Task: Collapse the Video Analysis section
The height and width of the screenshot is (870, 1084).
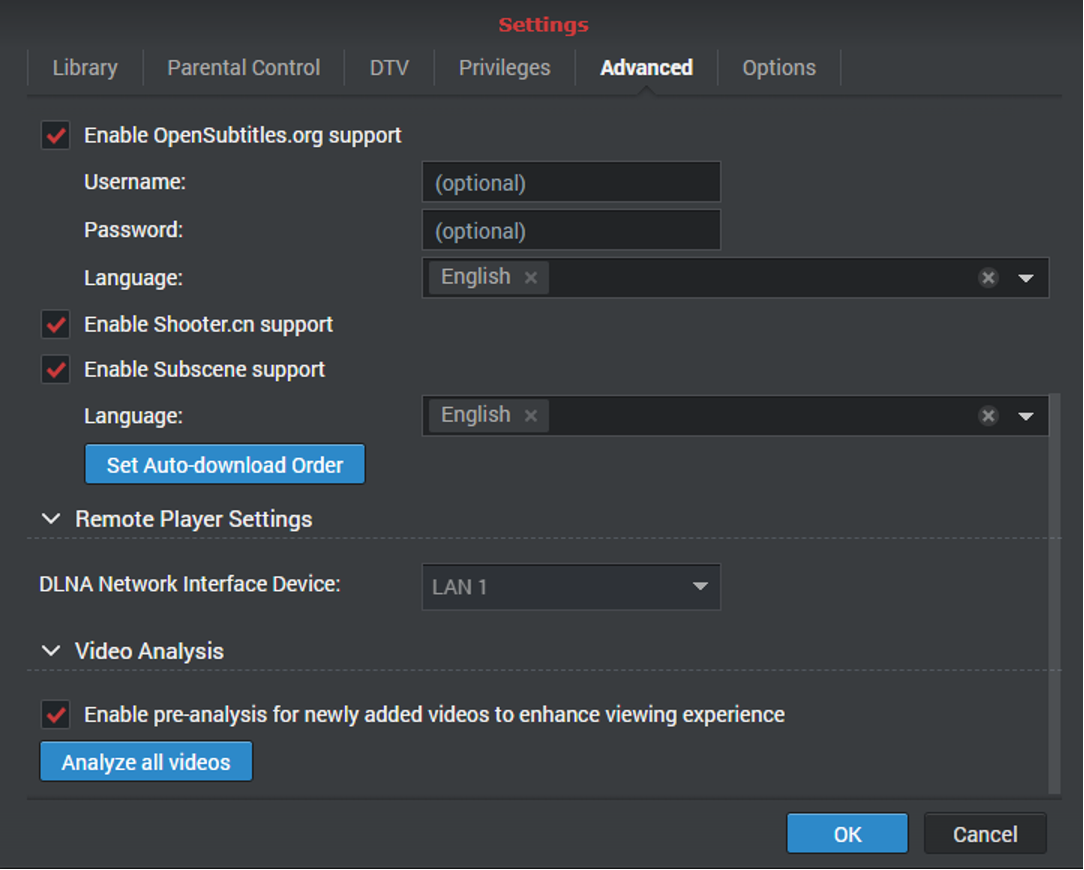Action: (51, 651)
